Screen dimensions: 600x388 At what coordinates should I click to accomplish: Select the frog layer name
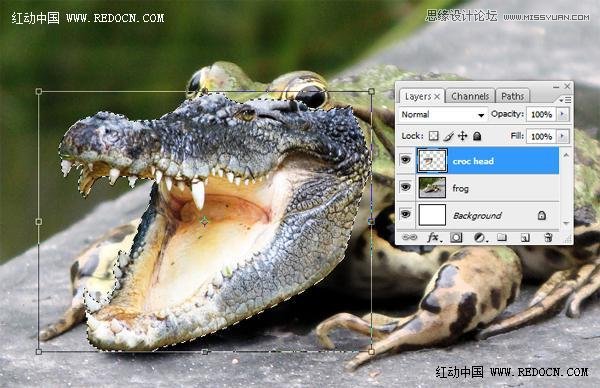tap(460, 189)
